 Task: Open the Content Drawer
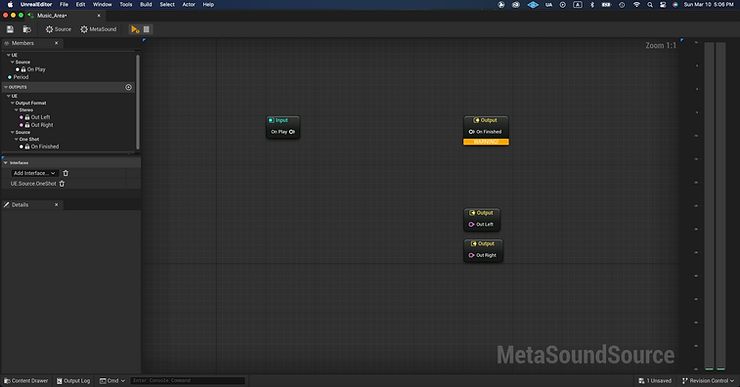point(26,381)
